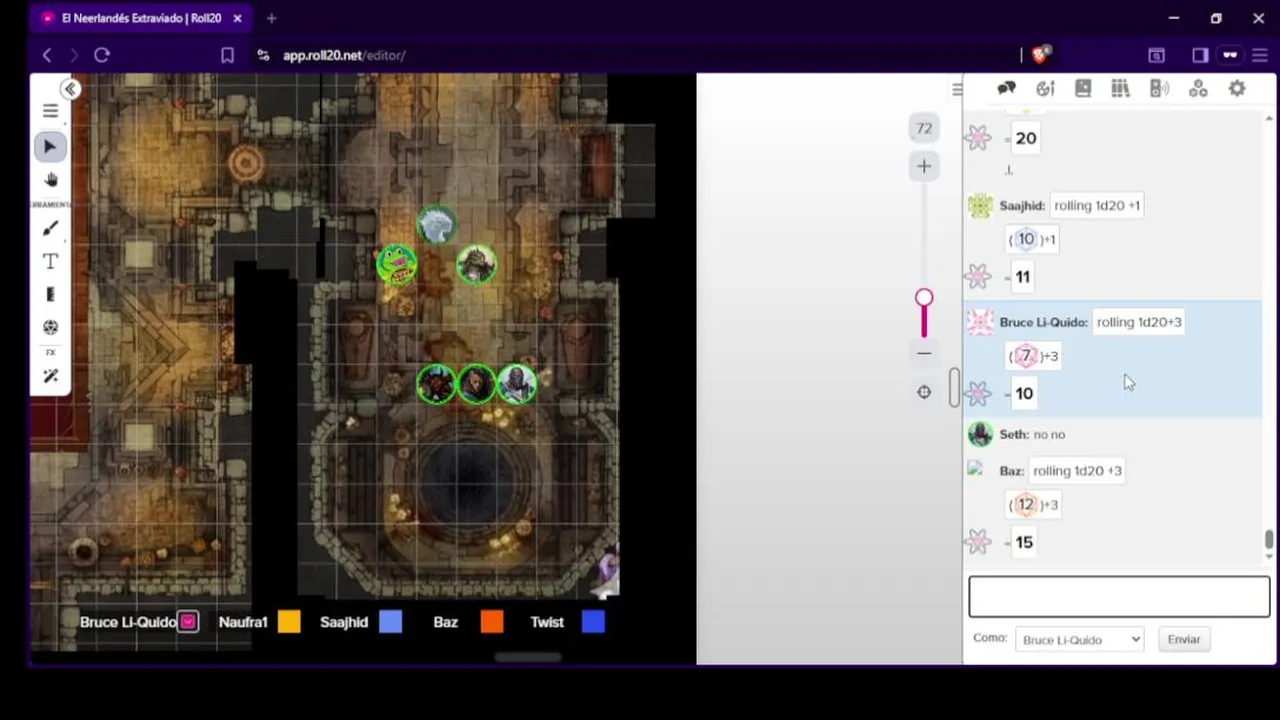Choose the Select arrow tool
1280x720 pixels.
click(49, 147)
